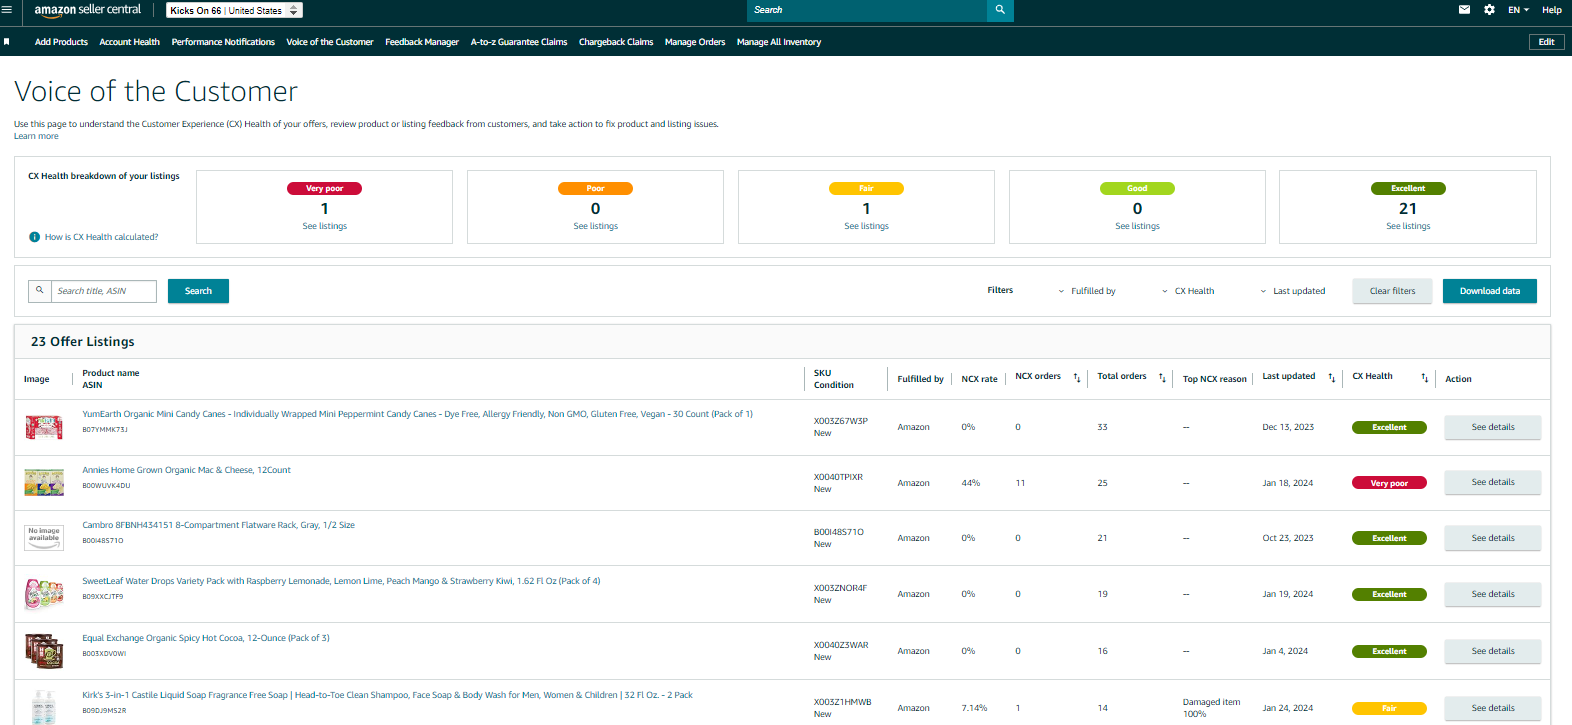See listings under Fair card
The image size is (1572, 725).
coord(866,226)
